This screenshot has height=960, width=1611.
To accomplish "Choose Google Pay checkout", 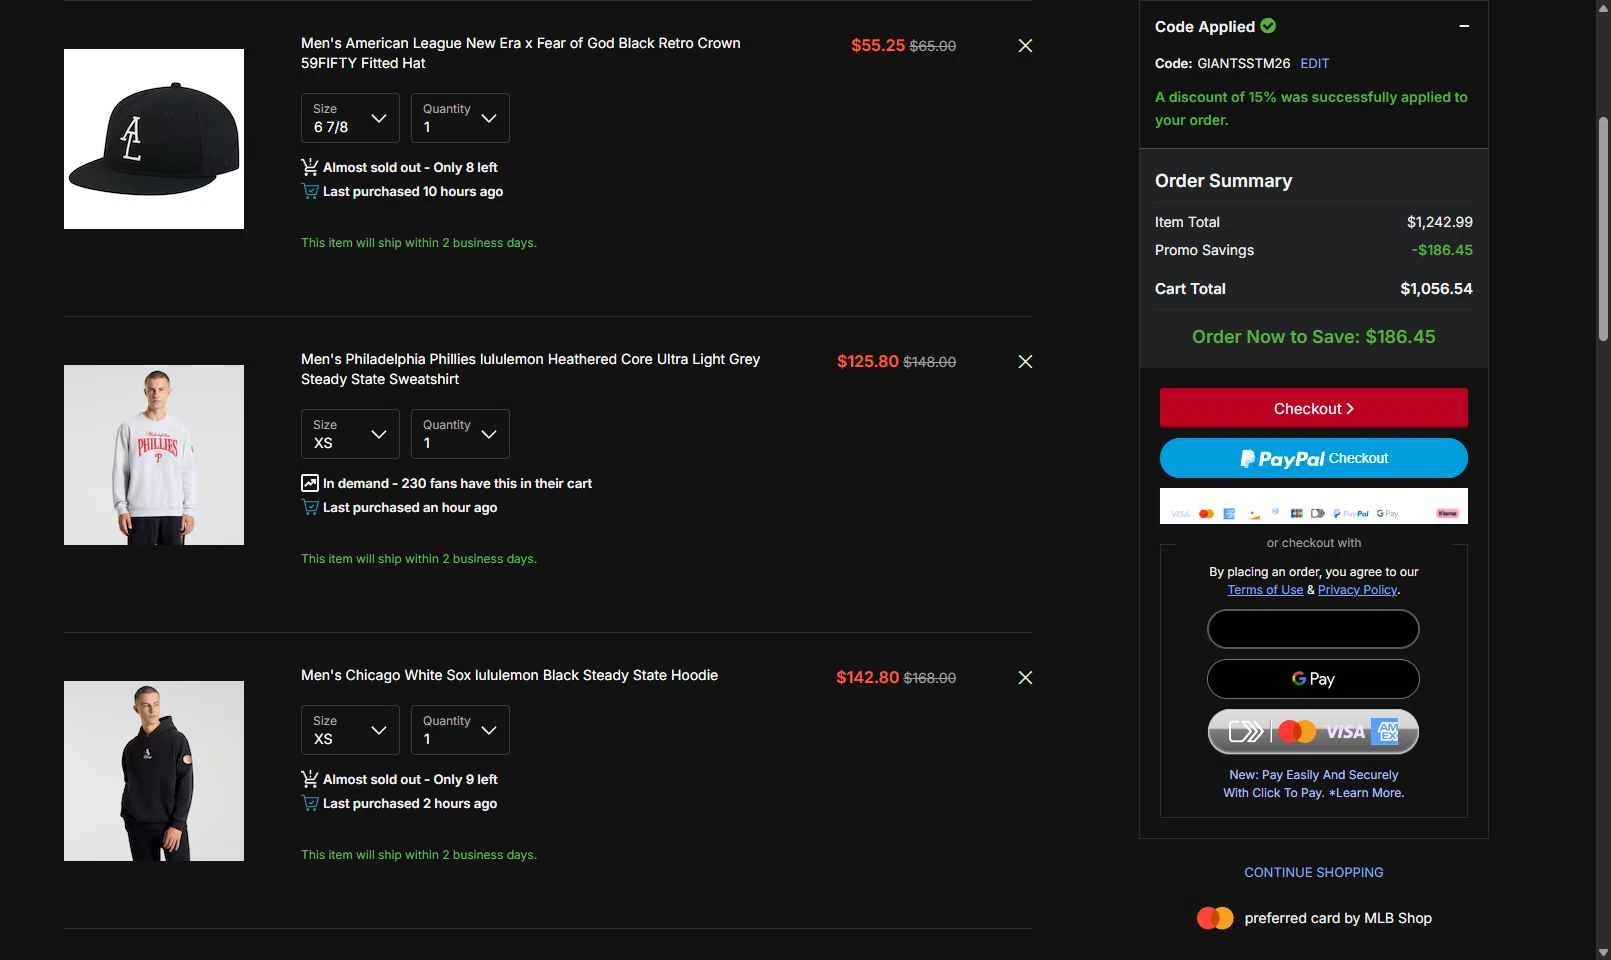I will pos(1313,679).
